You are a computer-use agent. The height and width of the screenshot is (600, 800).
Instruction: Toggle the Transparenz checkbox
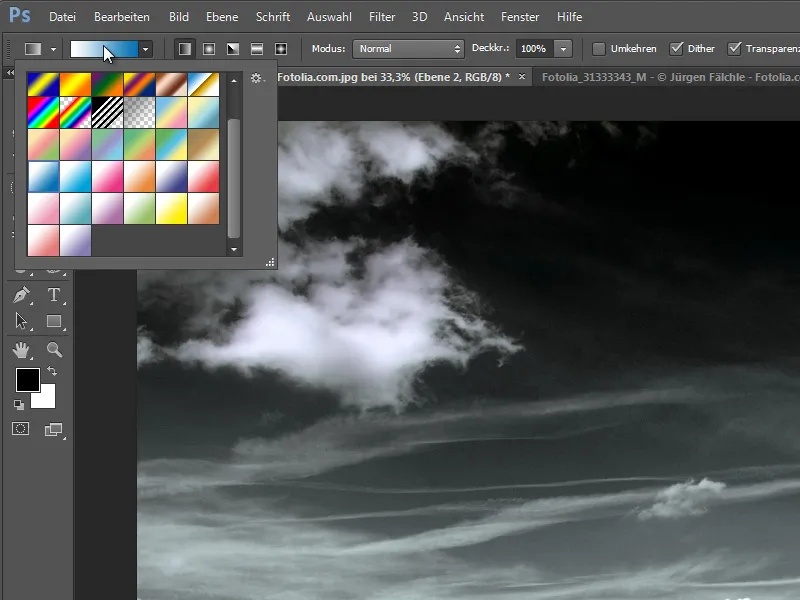pyautogui.click(x=734, y=49)
